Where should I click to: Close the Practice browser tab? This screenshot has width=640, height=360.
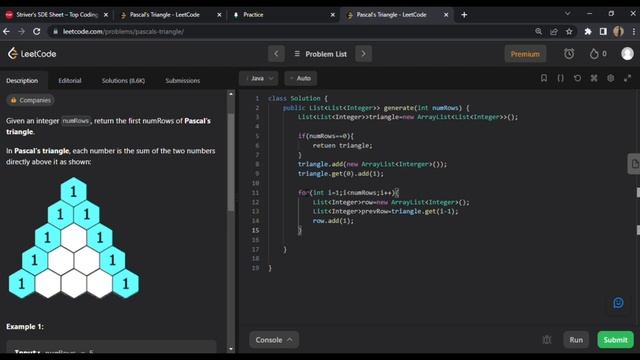tap(333, 15)
